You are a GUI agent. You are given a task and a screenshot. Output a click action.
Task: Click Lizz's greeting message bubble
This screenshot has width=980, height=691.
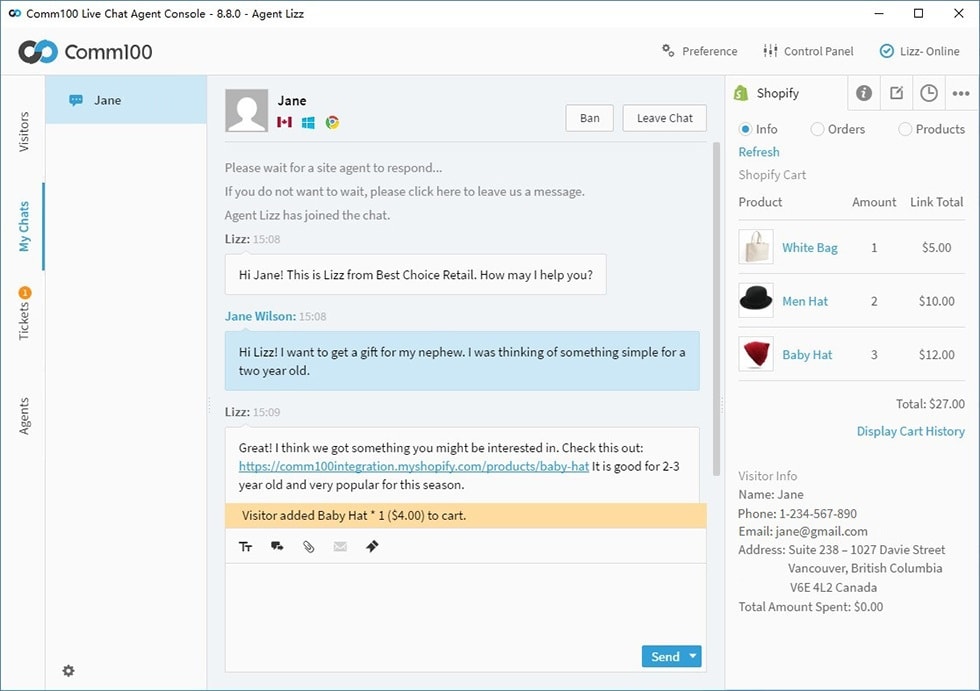pos(416,274)
